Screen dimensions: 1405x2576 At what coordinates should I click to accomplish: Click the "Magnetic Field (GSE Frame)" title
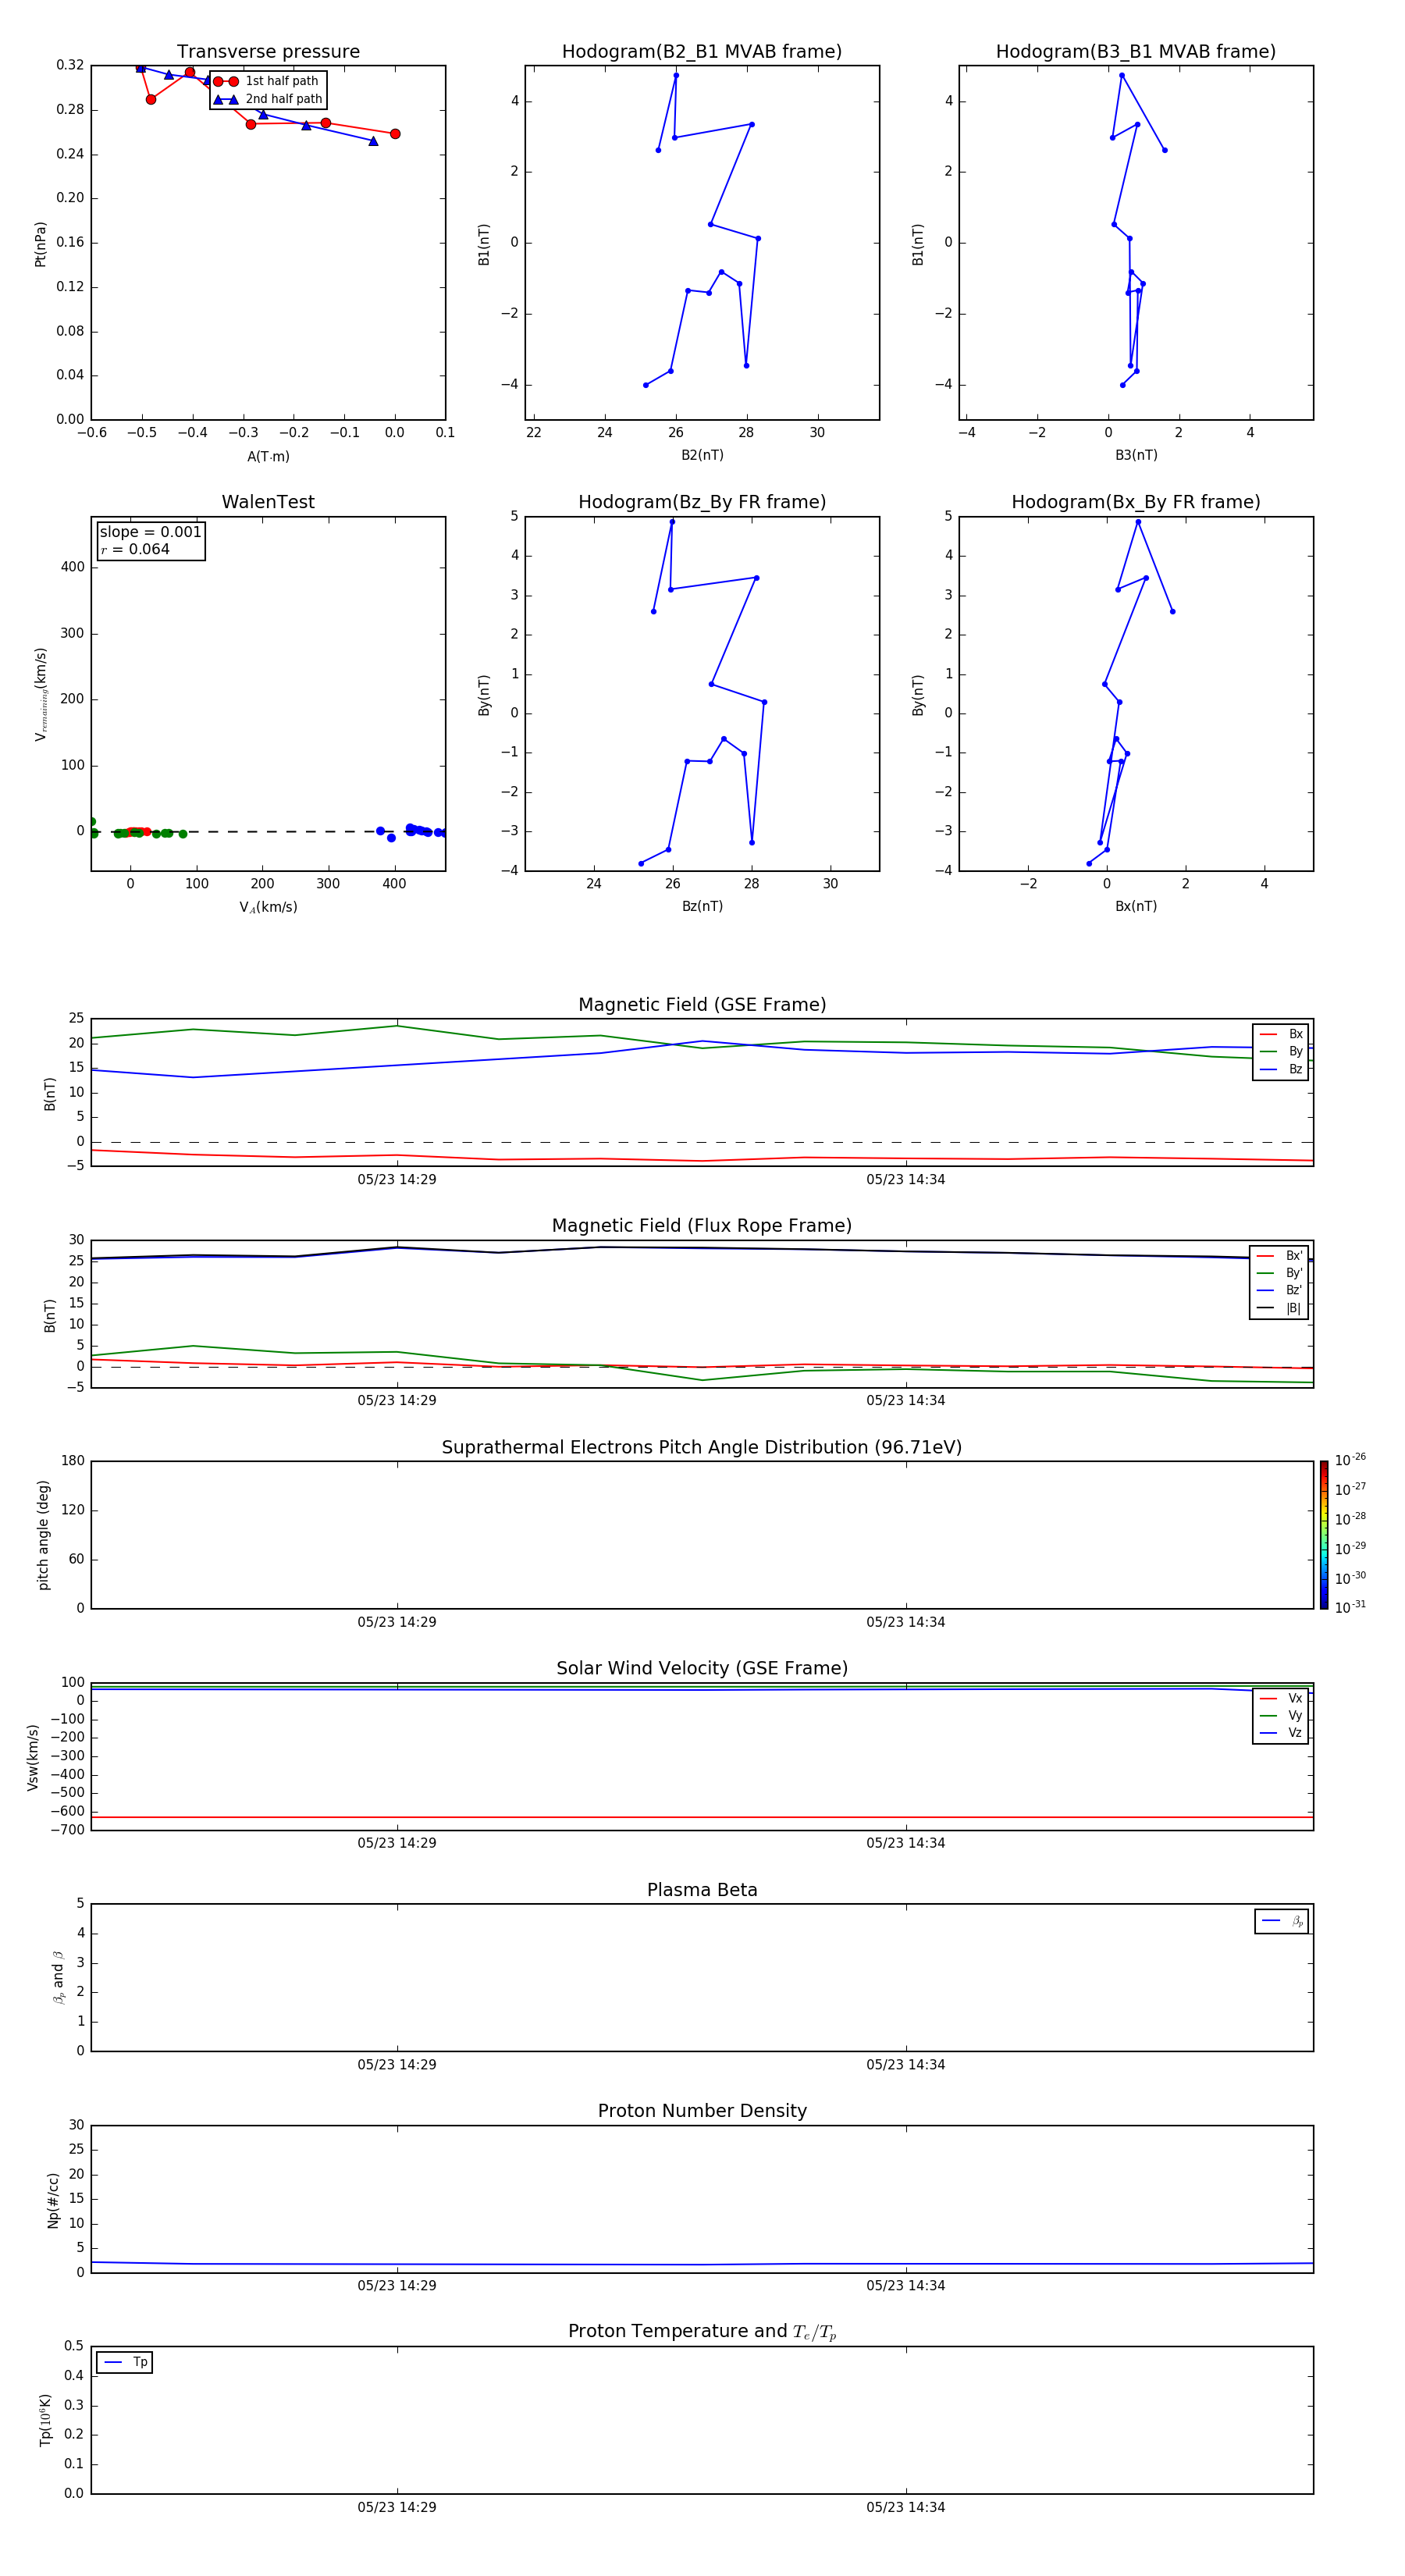tap(702, 1005)
